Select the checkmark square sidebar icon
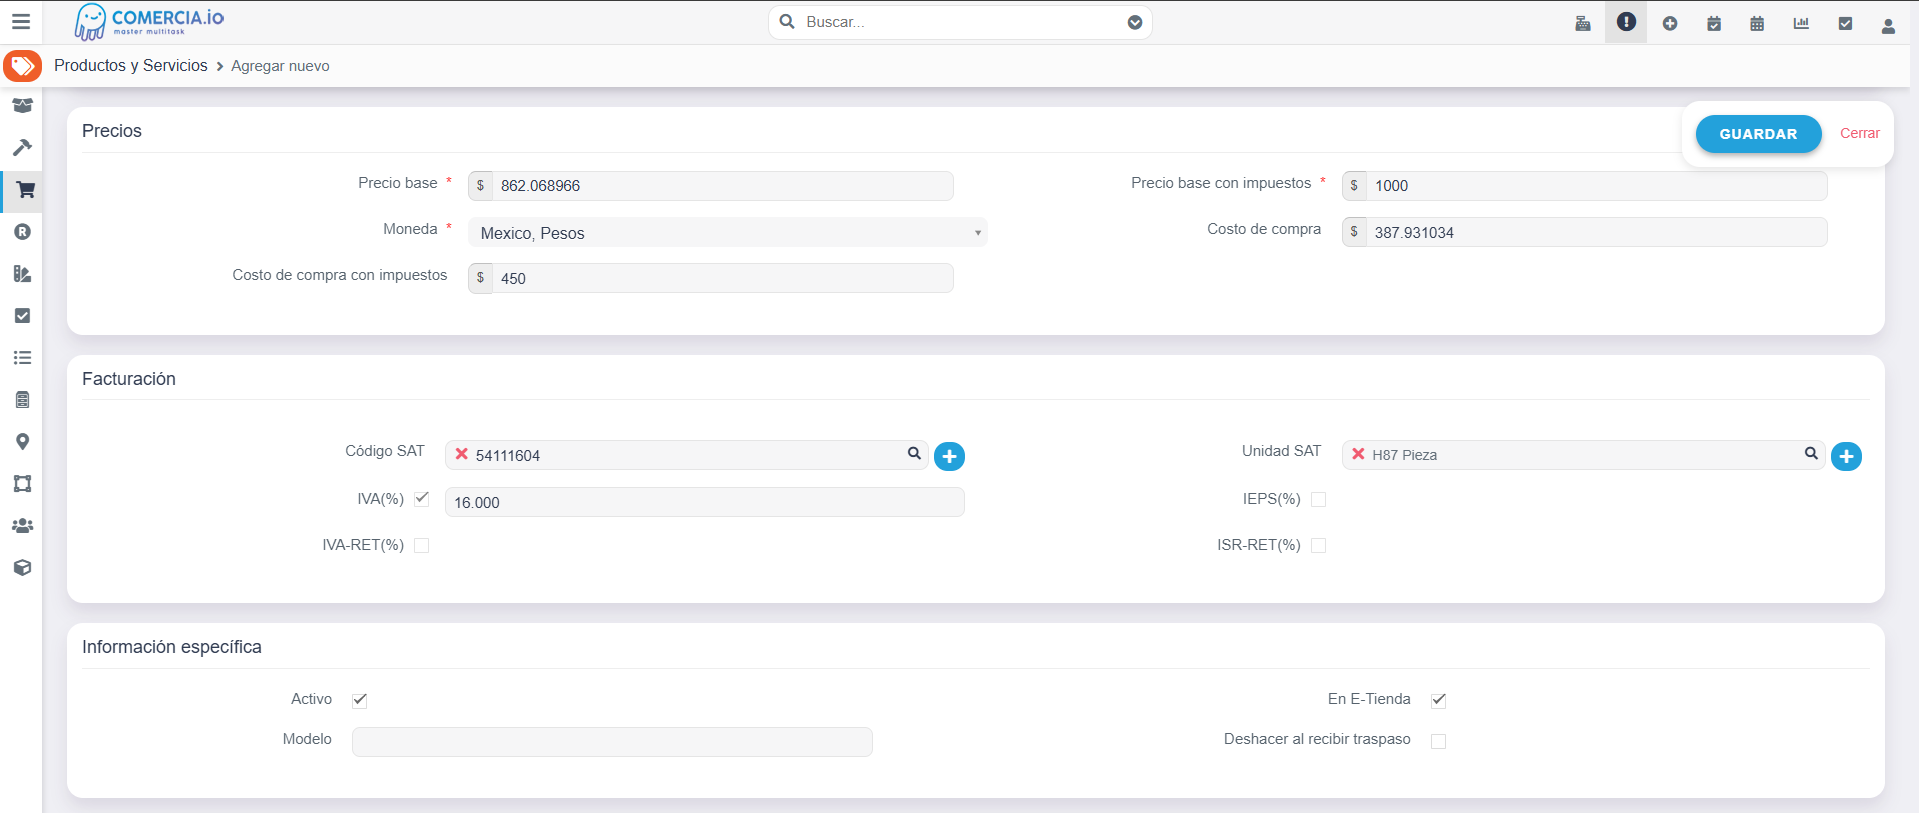This screenshot has height=813, width=1919. [x=22, y=316]
